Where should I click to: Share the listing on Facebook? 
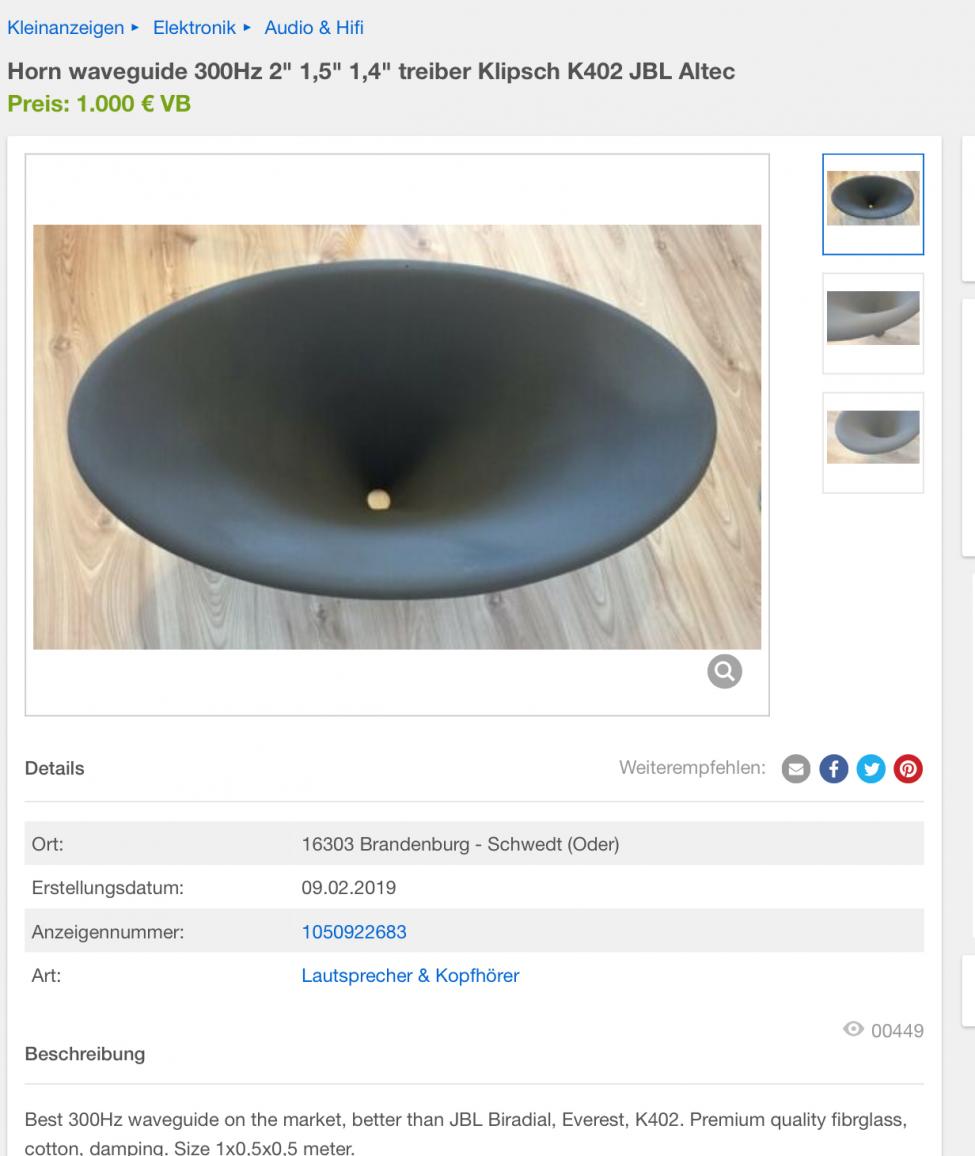(x=833, y=769)
